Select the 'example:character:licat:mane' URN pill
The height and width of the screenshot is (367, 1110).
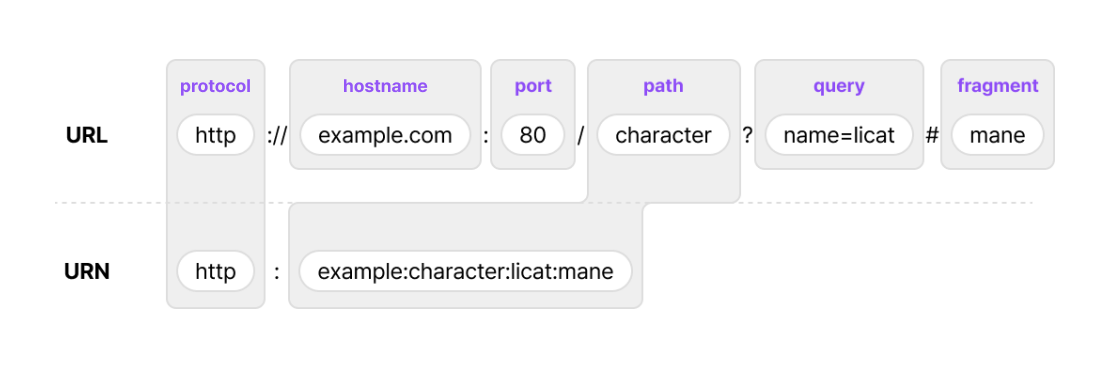(465, 271)
